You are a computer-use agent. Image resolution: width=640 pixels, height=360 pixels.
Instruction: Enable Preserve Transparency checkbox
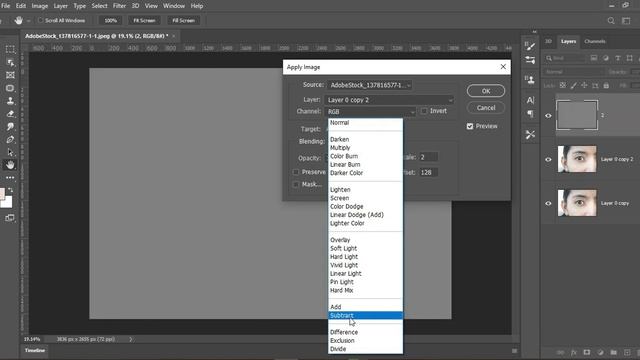296,172
